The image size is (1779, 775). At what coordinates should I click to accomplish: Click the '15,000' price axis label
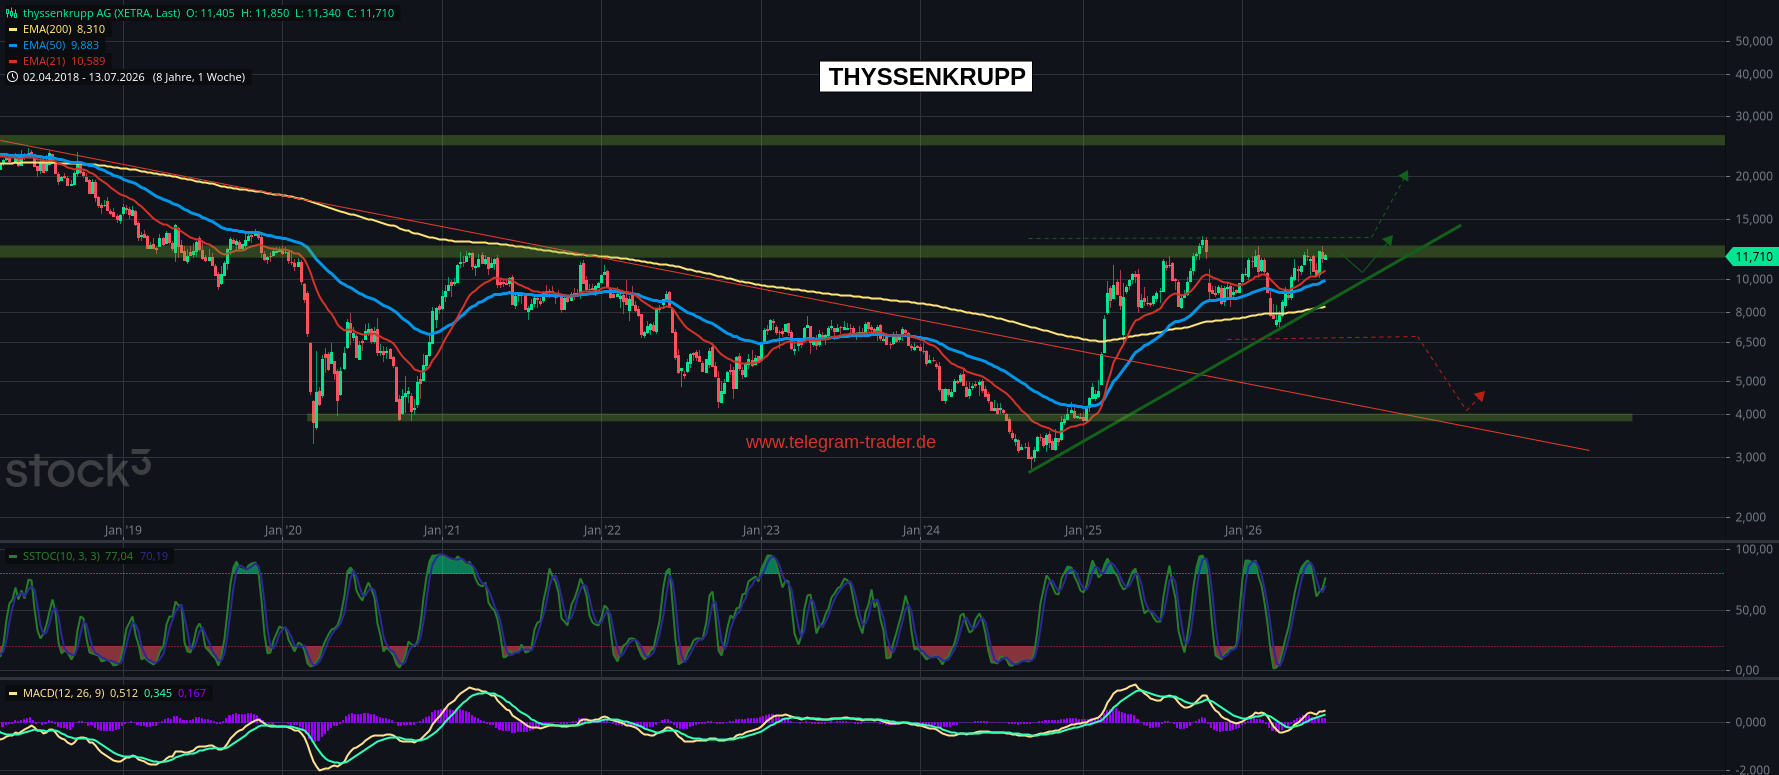coord(1754,219)
